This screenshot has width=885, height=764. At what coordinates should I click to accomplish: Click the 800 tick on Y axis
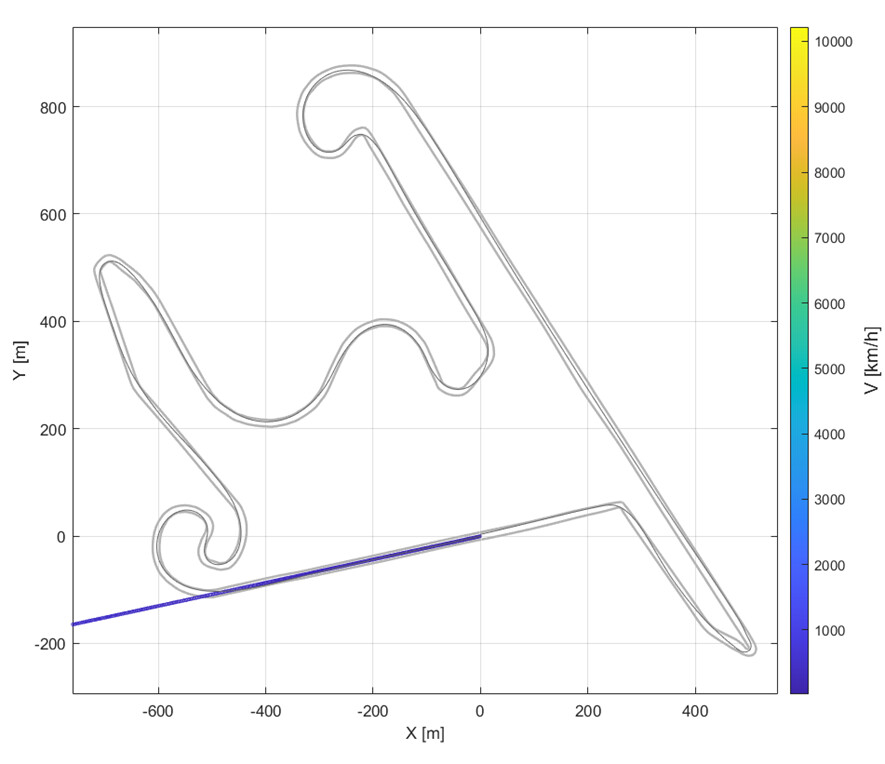coord(52,107)
